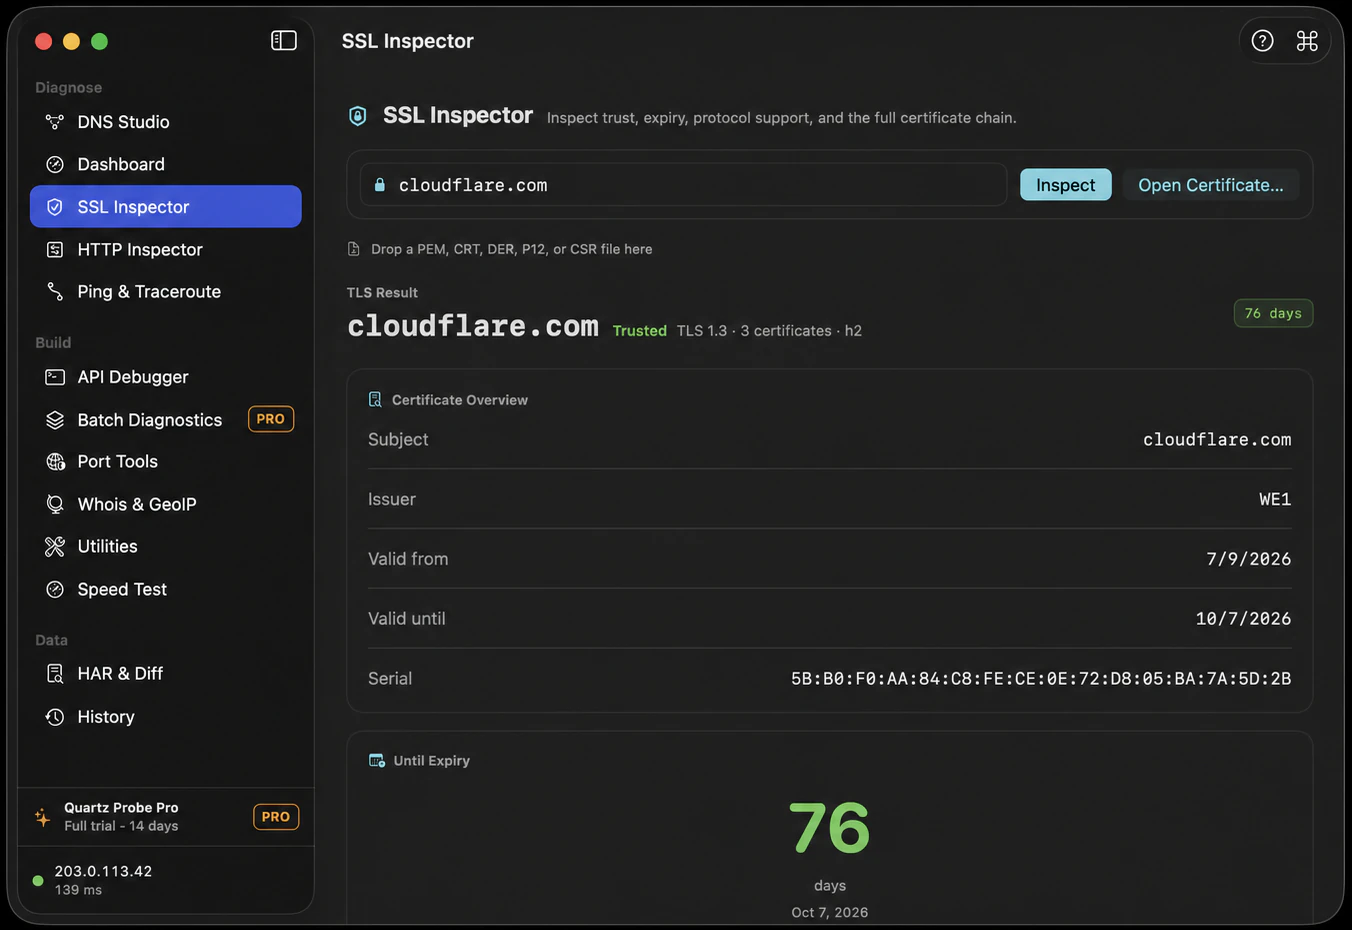Click the Oct 7, 2026 expiry date
This screenshot has width=1352, height=930.
[x=830, y=913]
